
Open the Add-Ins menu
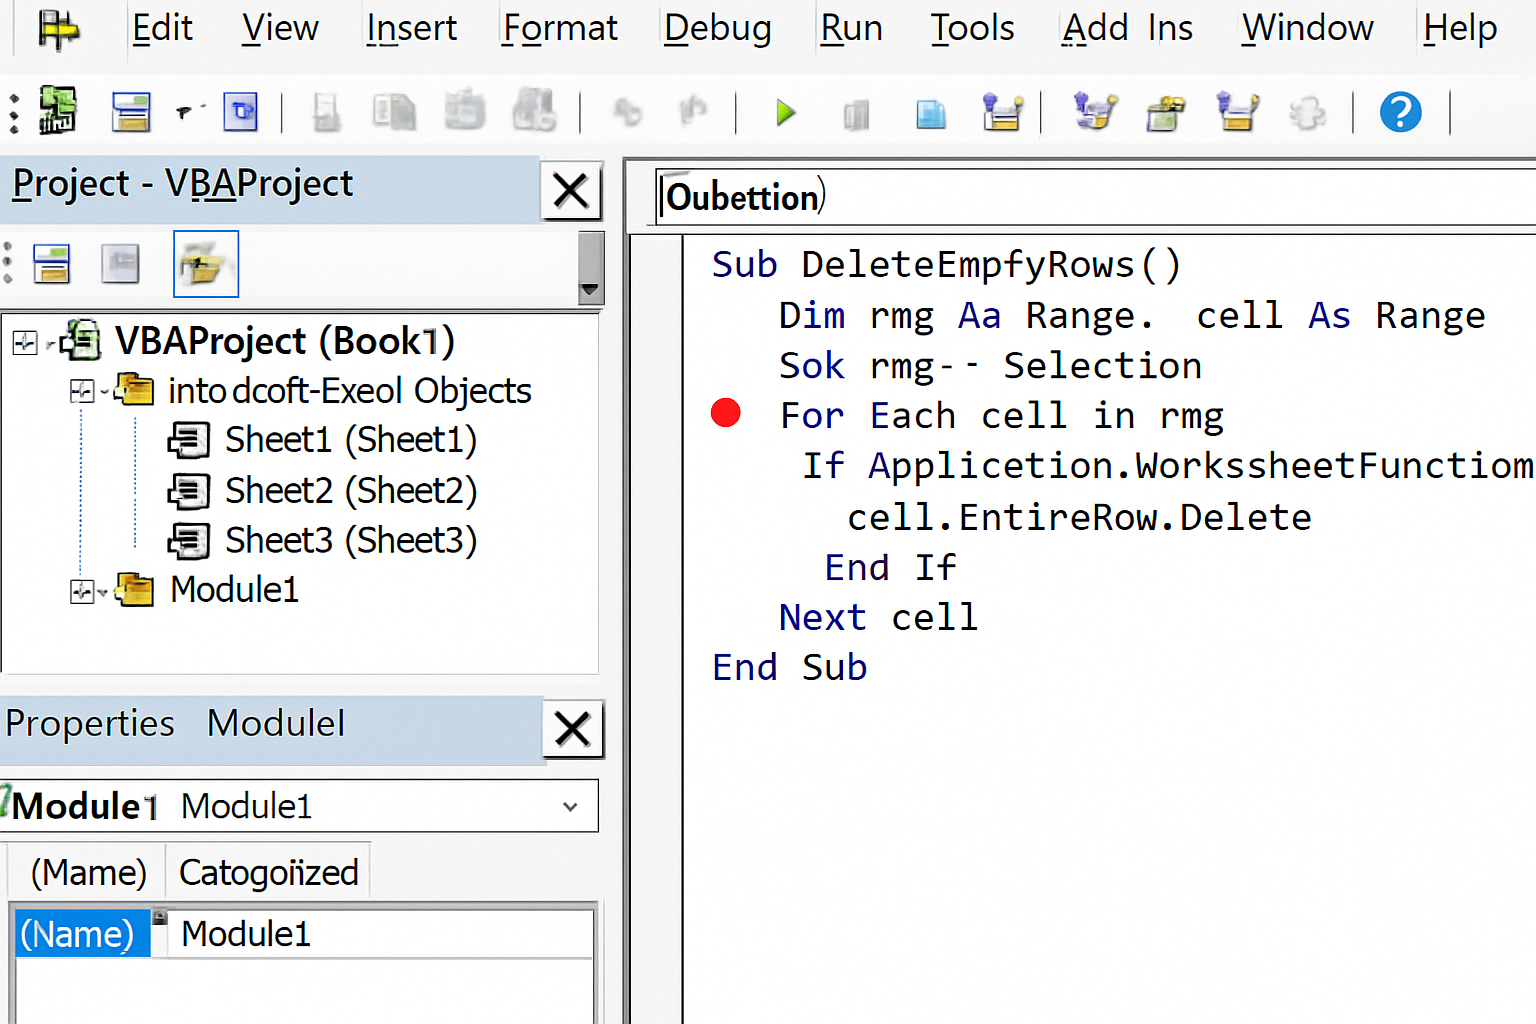1127,28
